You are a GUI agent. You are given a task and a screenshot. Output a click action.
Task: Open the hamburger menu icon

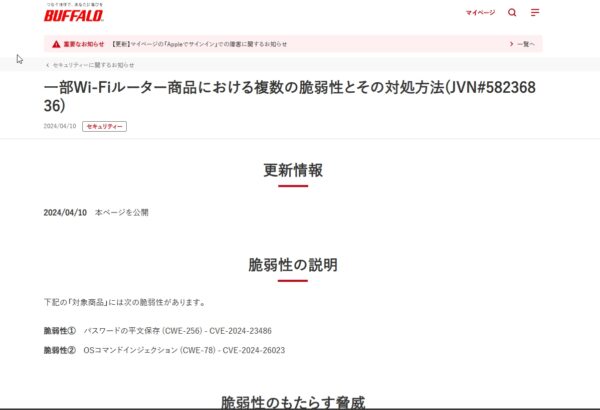535,13
